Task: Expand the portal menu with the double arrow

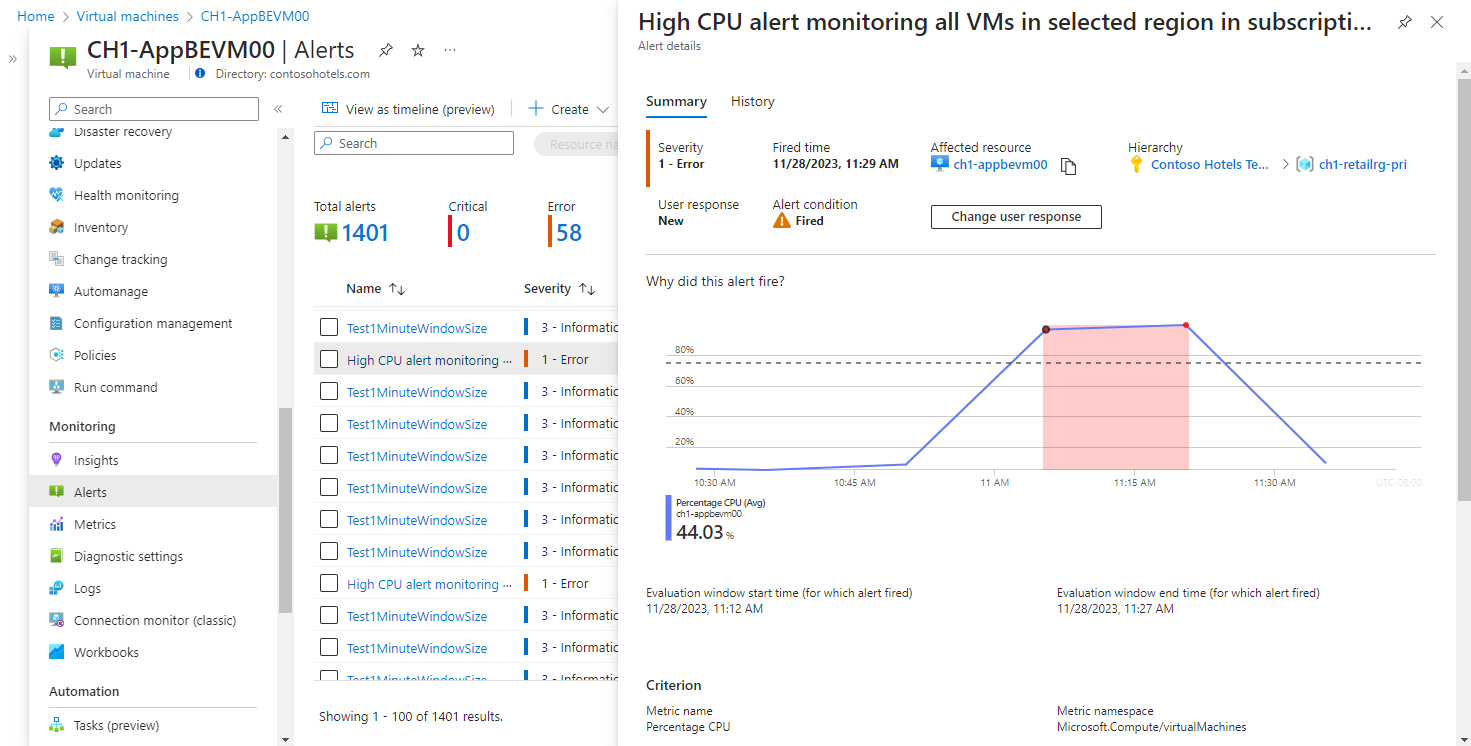Action: pyautogui.click(x=13, y=59)
